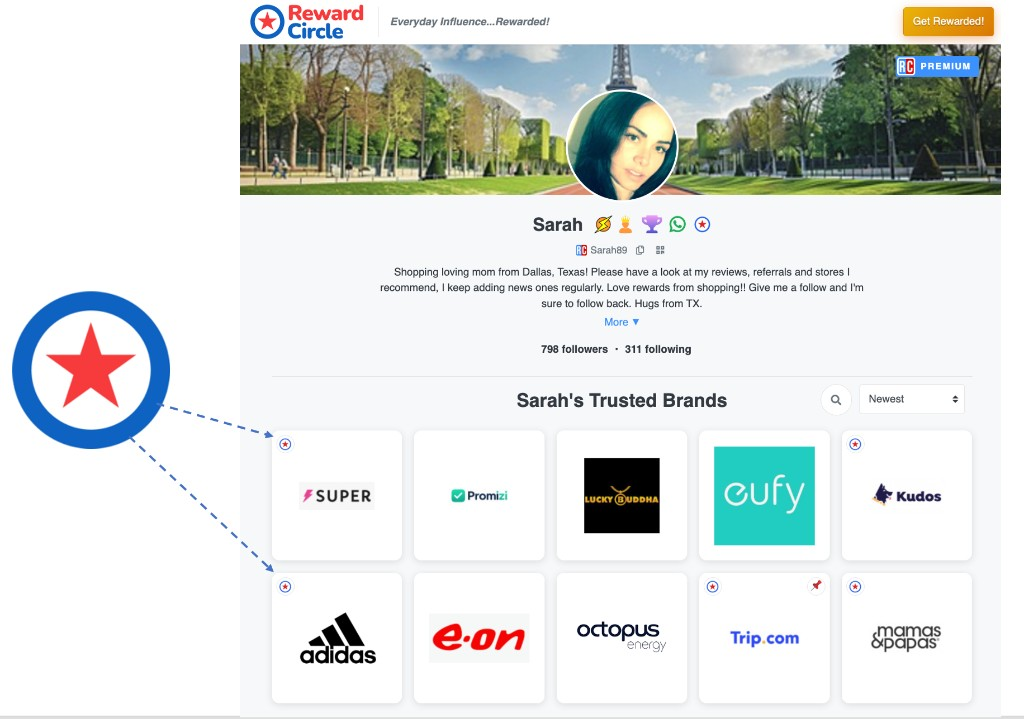
Task: Click the orange person badge beside Sarah
Action: tap(626, 225)
